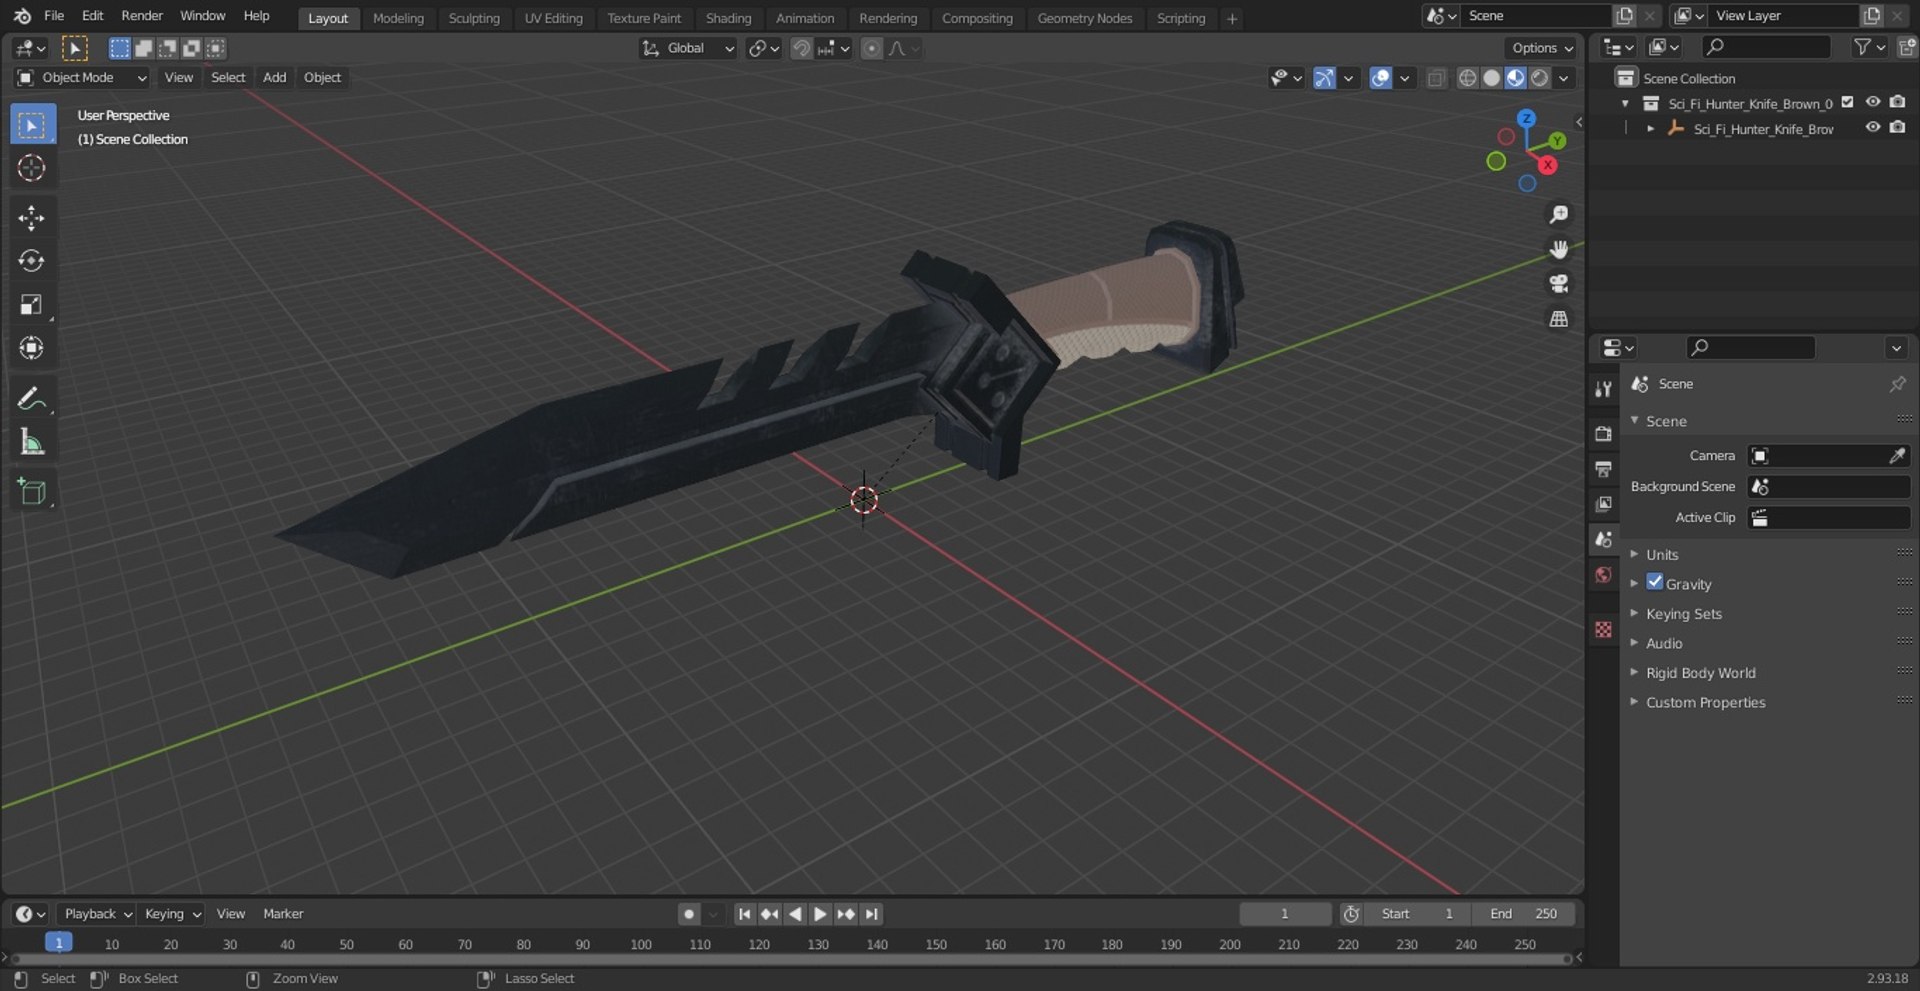Image resolution: width=1920 pixels, height=991 pixels.
Task: Switch perspective/orthographic grid icon
Action: 1558,319
